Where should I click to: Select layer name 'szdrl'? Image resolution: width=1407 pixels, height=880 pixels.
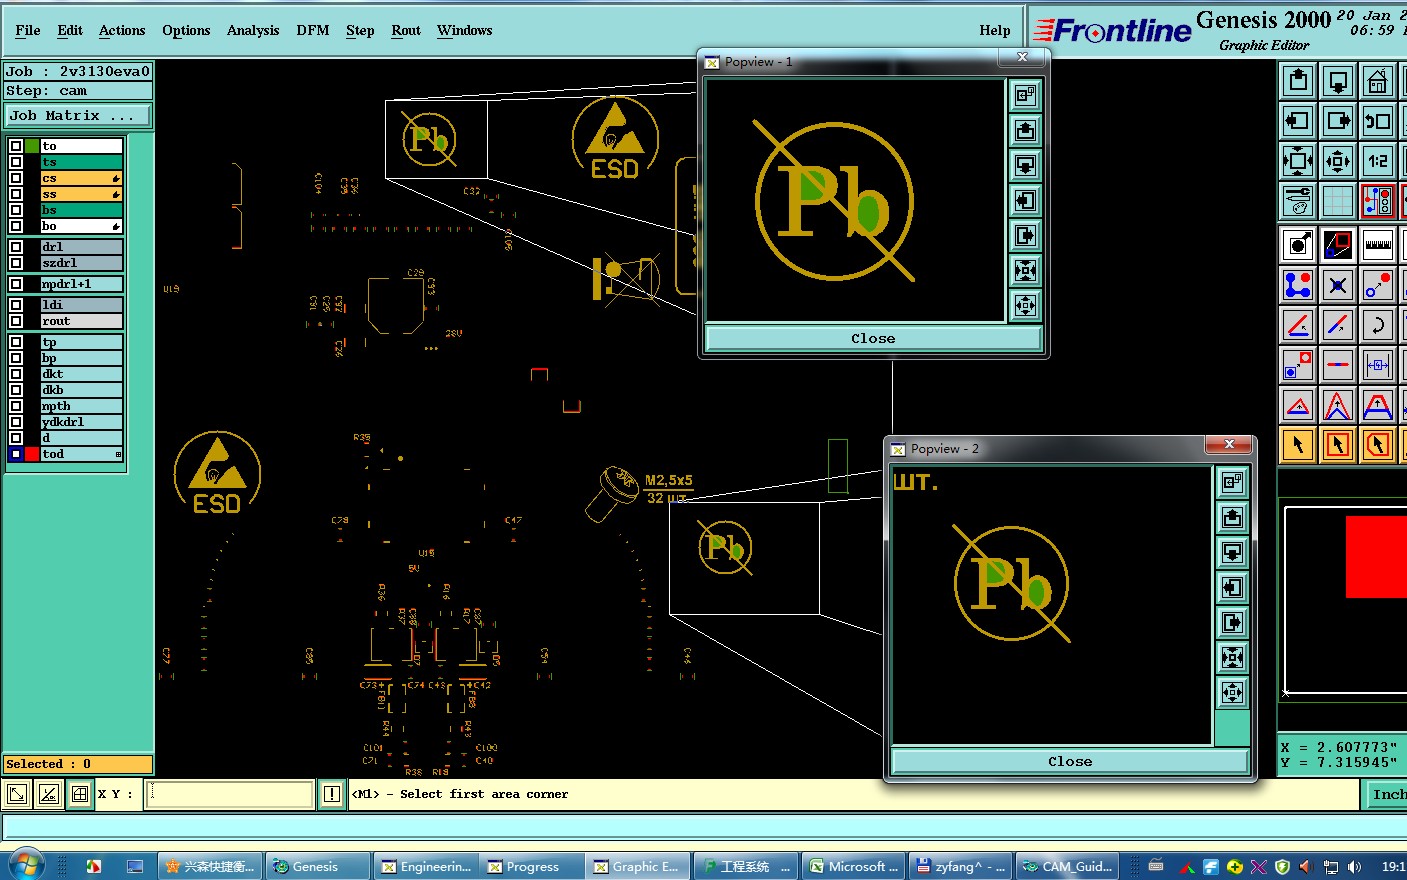(82, 263)
